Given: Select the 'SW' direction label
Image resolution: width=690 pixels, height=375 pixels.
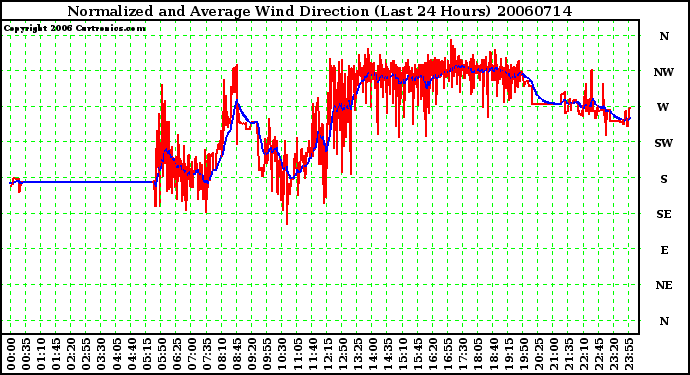Looking at the screenshot, I should (664, 143).
